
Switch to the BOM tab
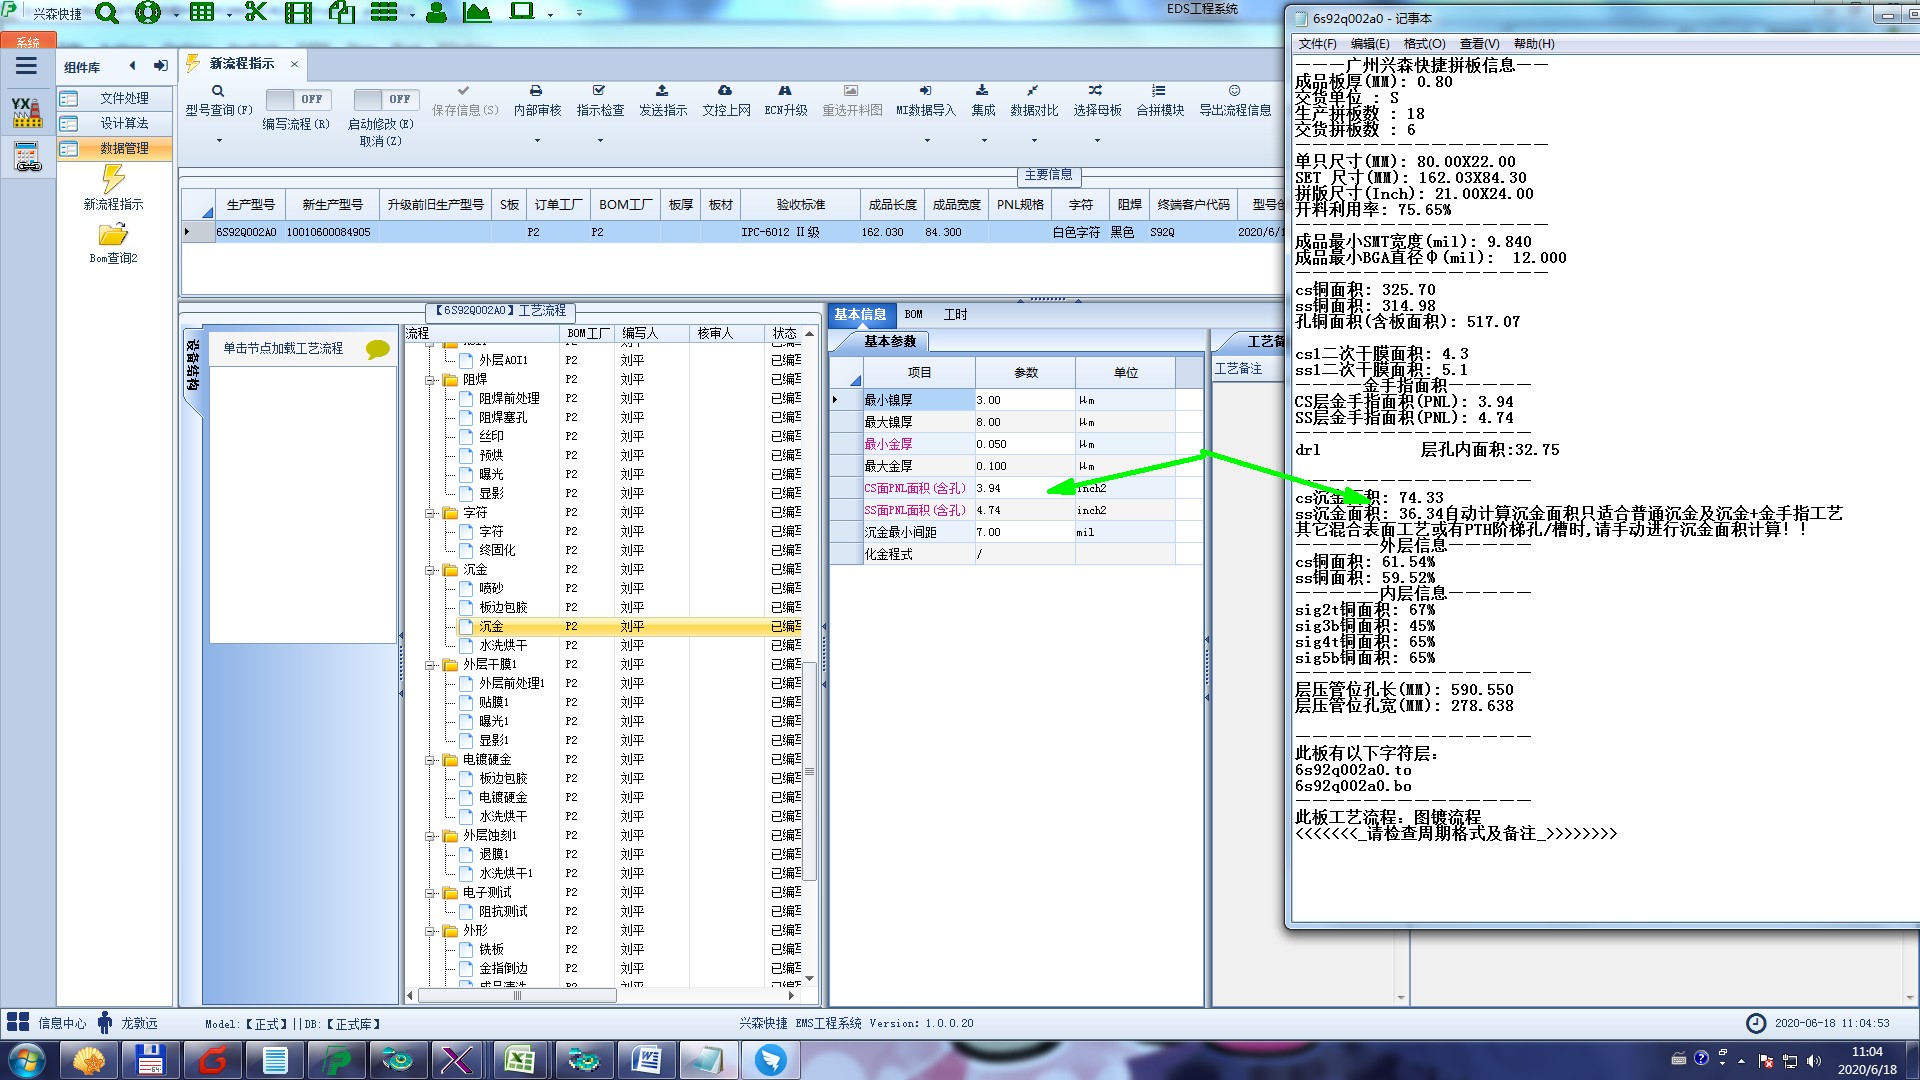913,314
